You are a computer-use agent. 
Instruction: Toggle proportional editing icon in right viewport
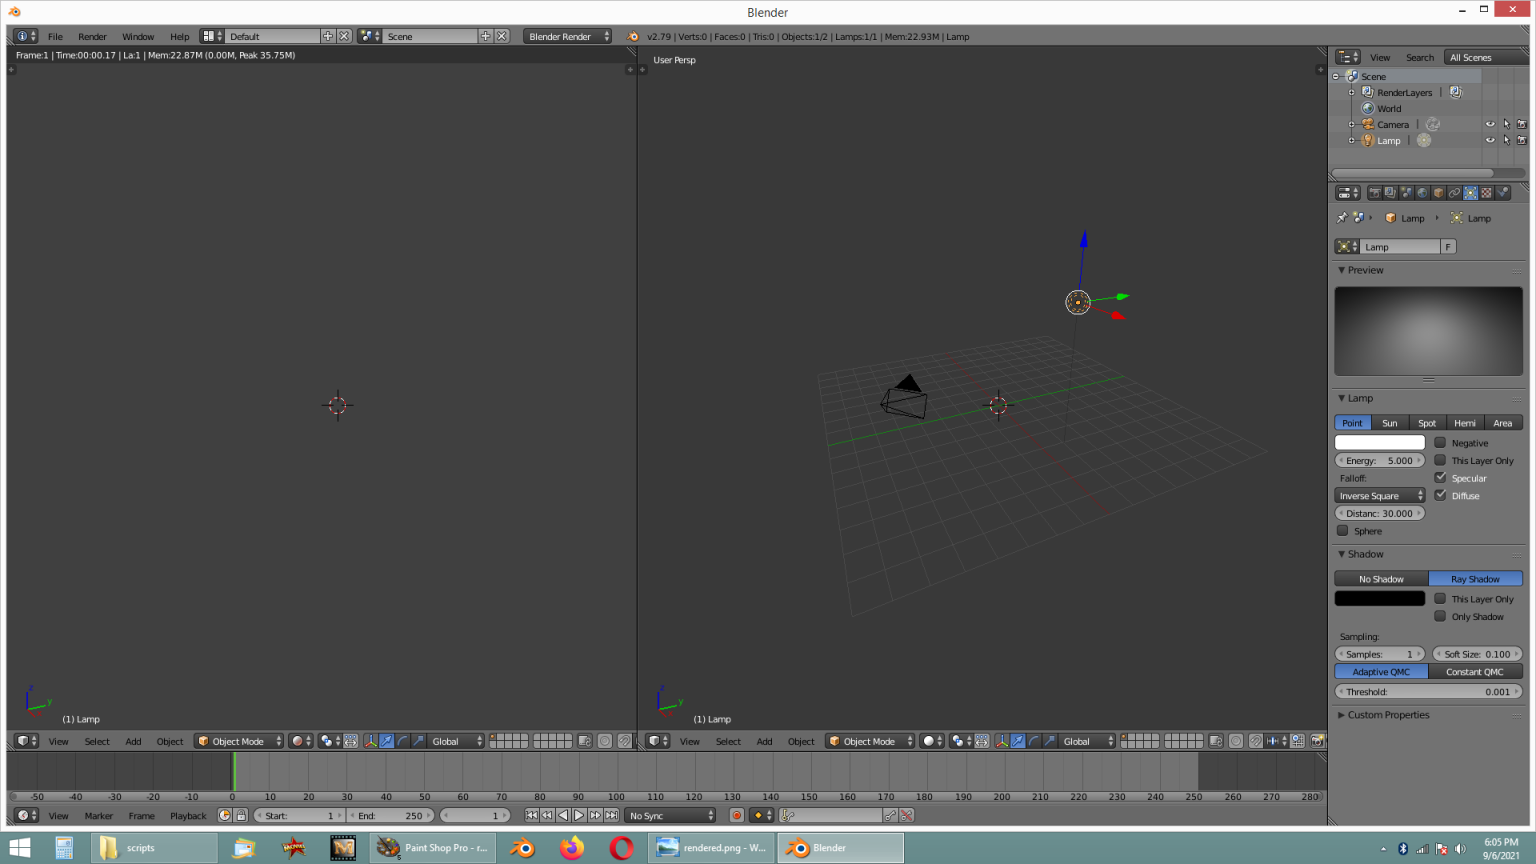point(1236,741)
